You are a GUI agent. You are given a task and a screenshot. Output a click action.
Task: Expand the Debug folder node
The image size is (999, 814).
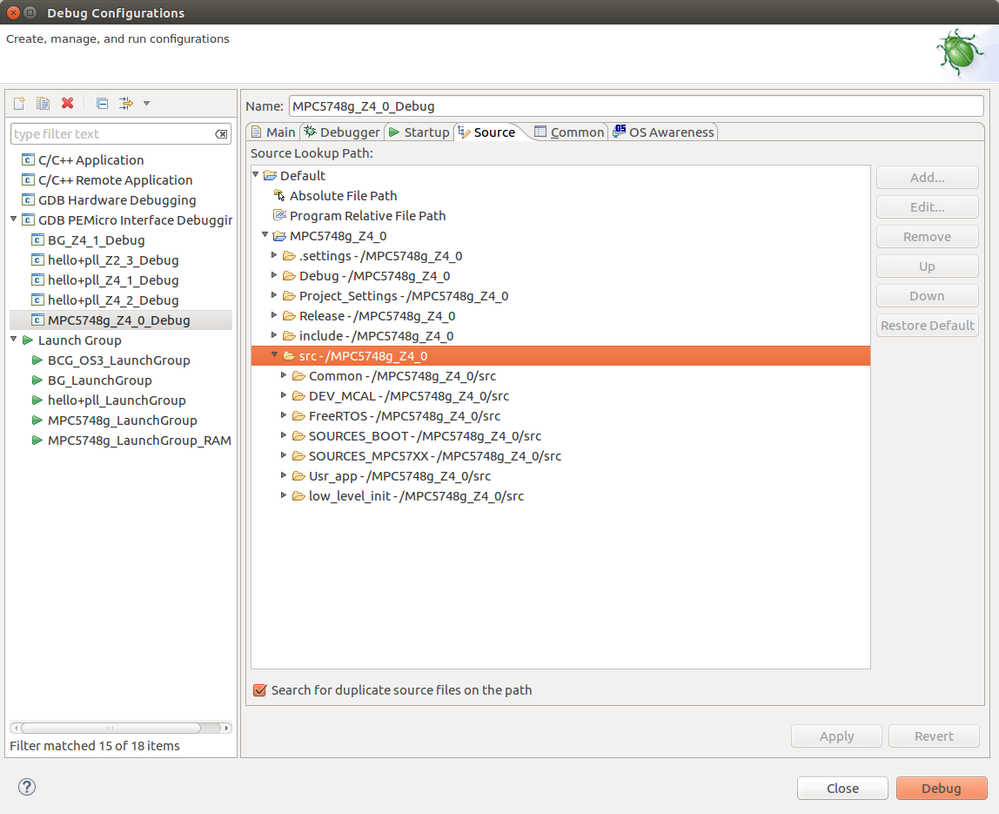[274, 275]
